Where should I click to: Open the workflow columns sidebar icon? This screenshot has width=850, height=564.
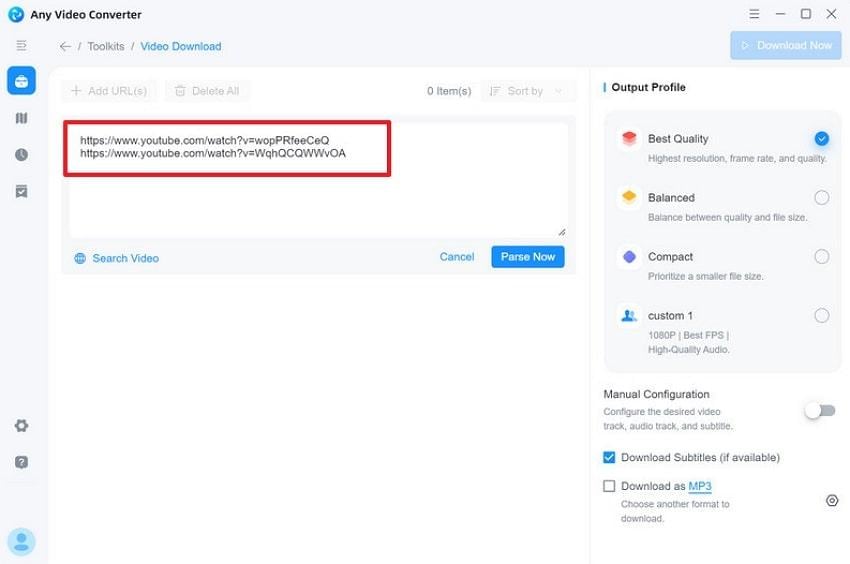tap(22, 118)
